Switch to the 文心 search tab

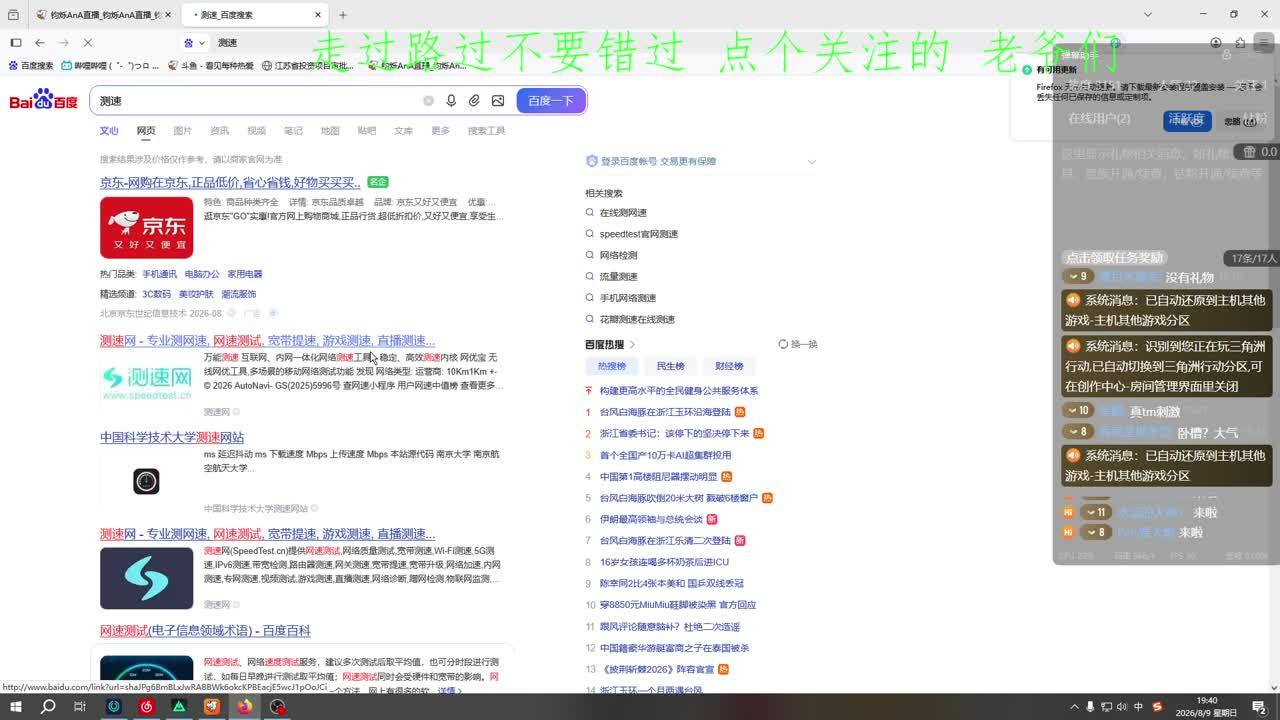tap(109, 131)
